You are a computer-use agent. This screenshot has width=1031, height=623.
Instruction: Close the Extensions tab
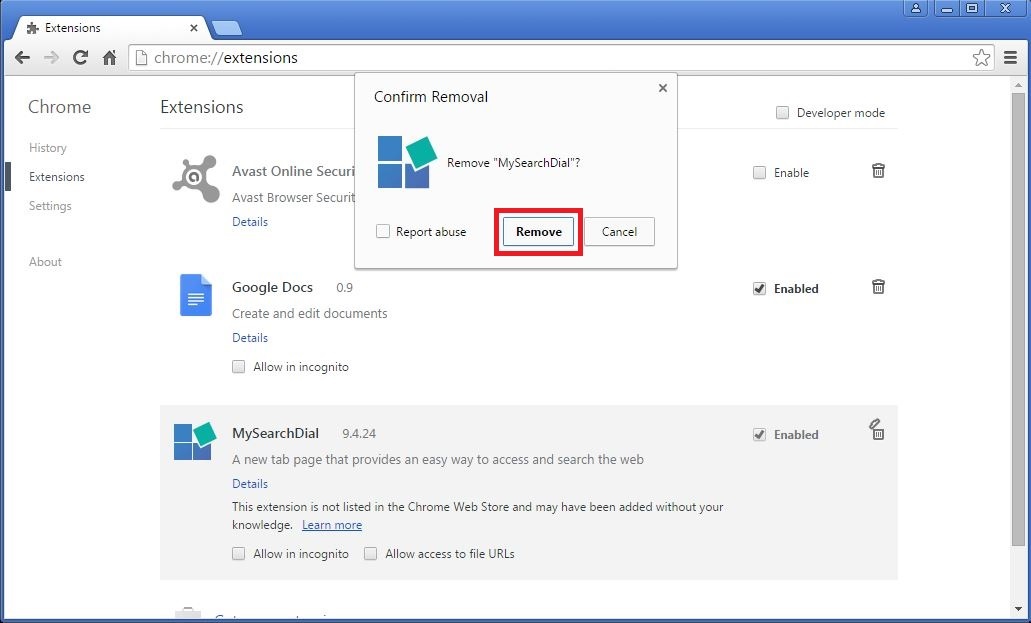(x=193, y=28)
